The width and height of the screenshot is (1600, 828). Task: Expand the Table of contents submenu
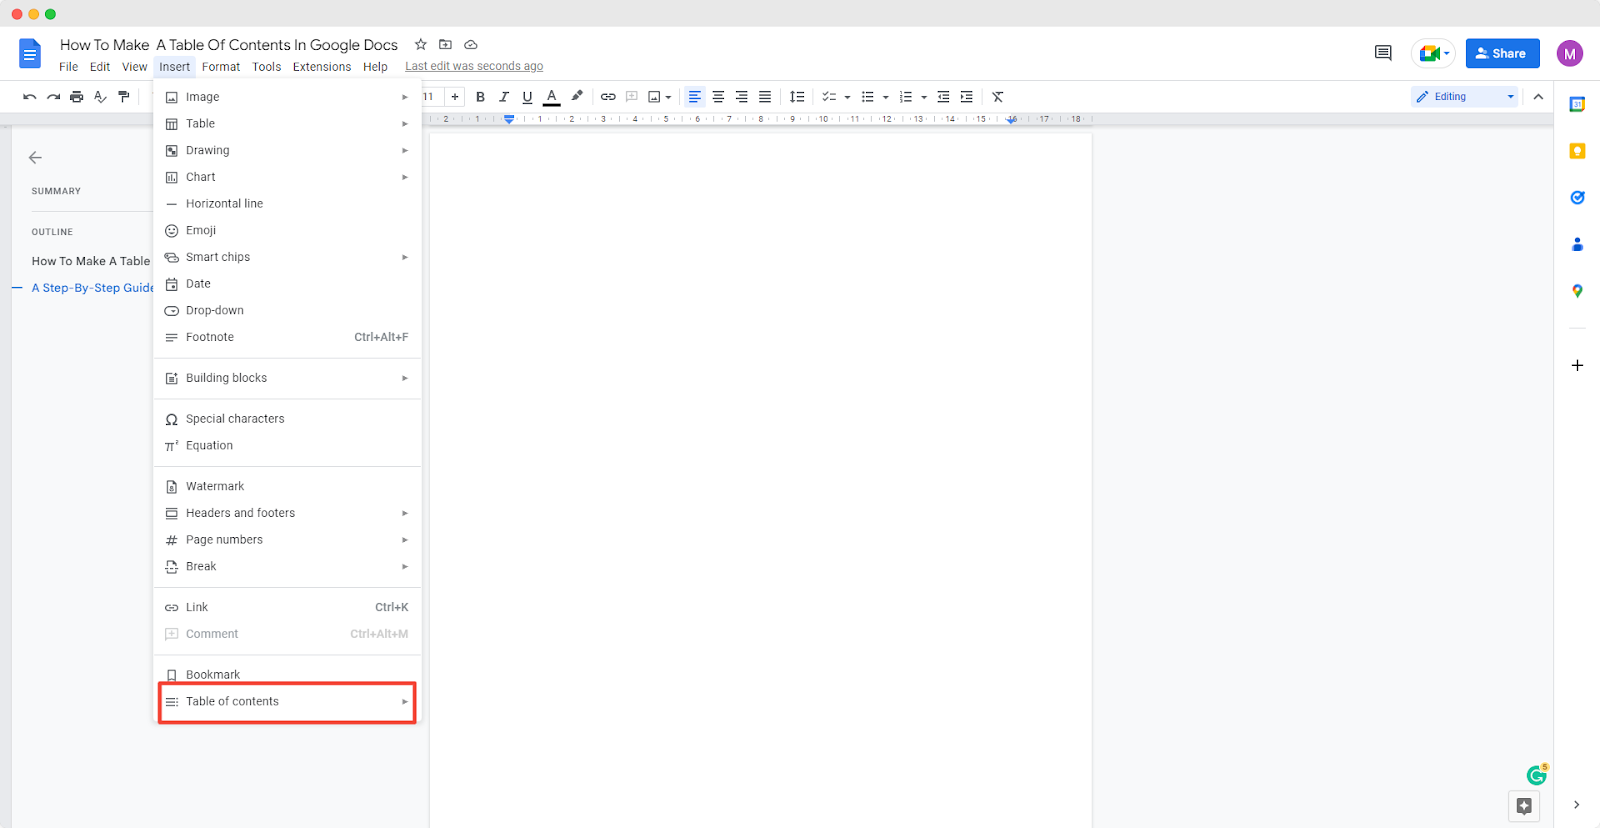[x=287, y=702]
